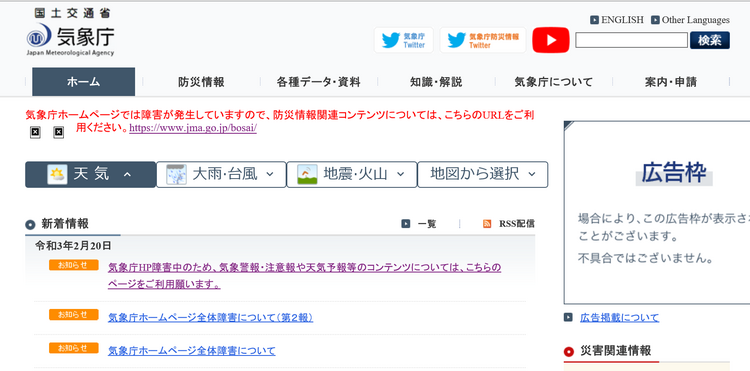The height and width of the screenshot is (371, 750).
Task: Expand the 地震・火山 dropdown
Action: coord(352,175)
